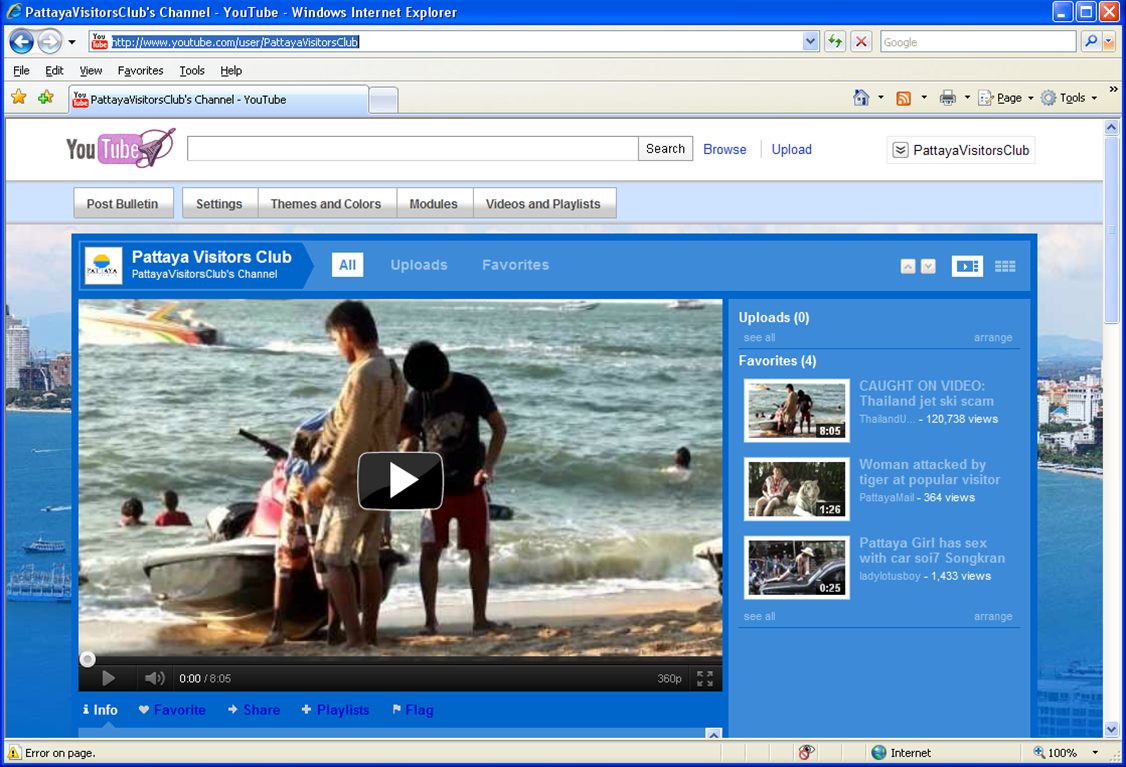Click the Error on page warning icon
The height and width of the screenshot is (767, 1126).
pos(14,753)
